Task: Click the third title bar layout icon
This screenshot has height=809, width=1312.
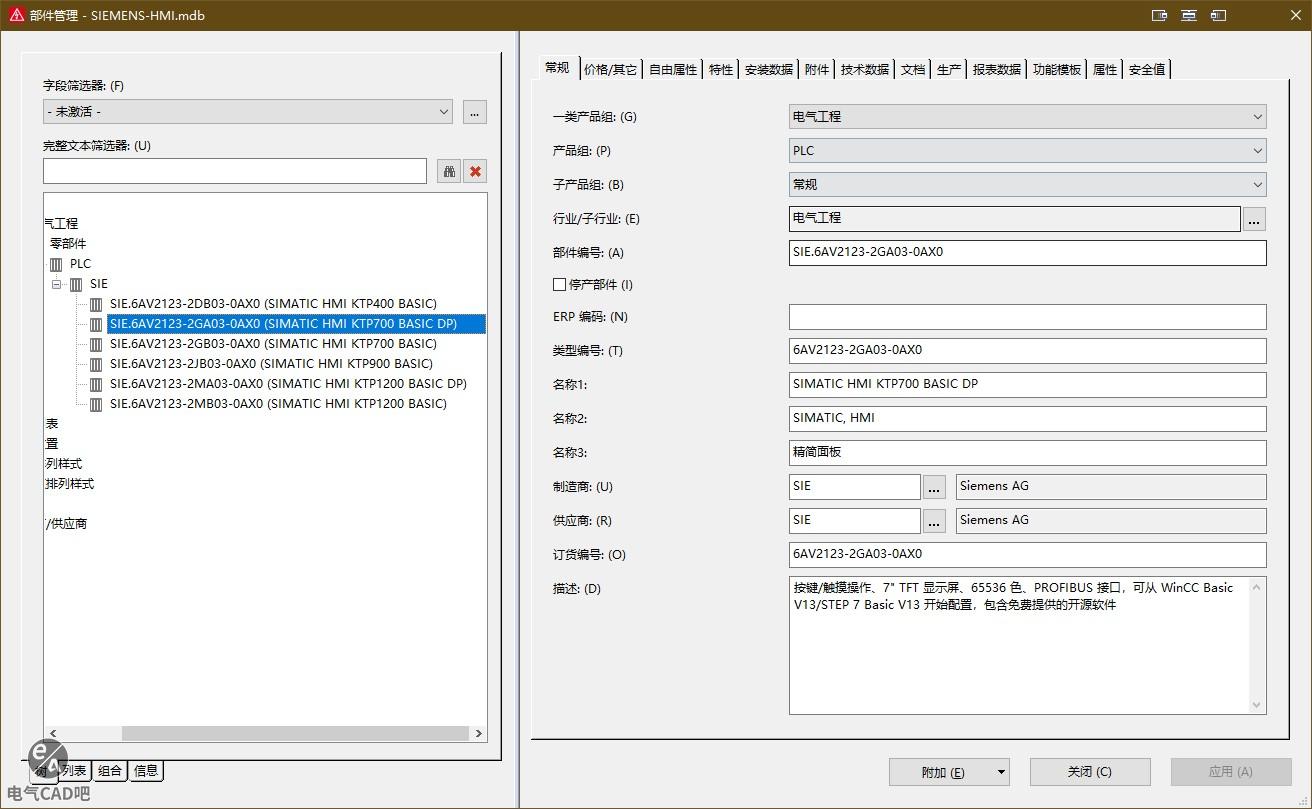Action: [1218, 15]
